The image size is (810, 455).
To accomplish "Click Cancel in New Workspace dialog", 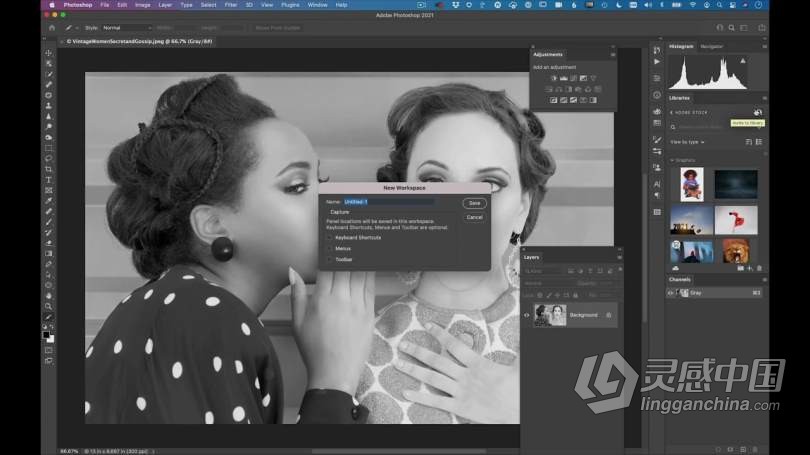I will [x=474, y=217].
